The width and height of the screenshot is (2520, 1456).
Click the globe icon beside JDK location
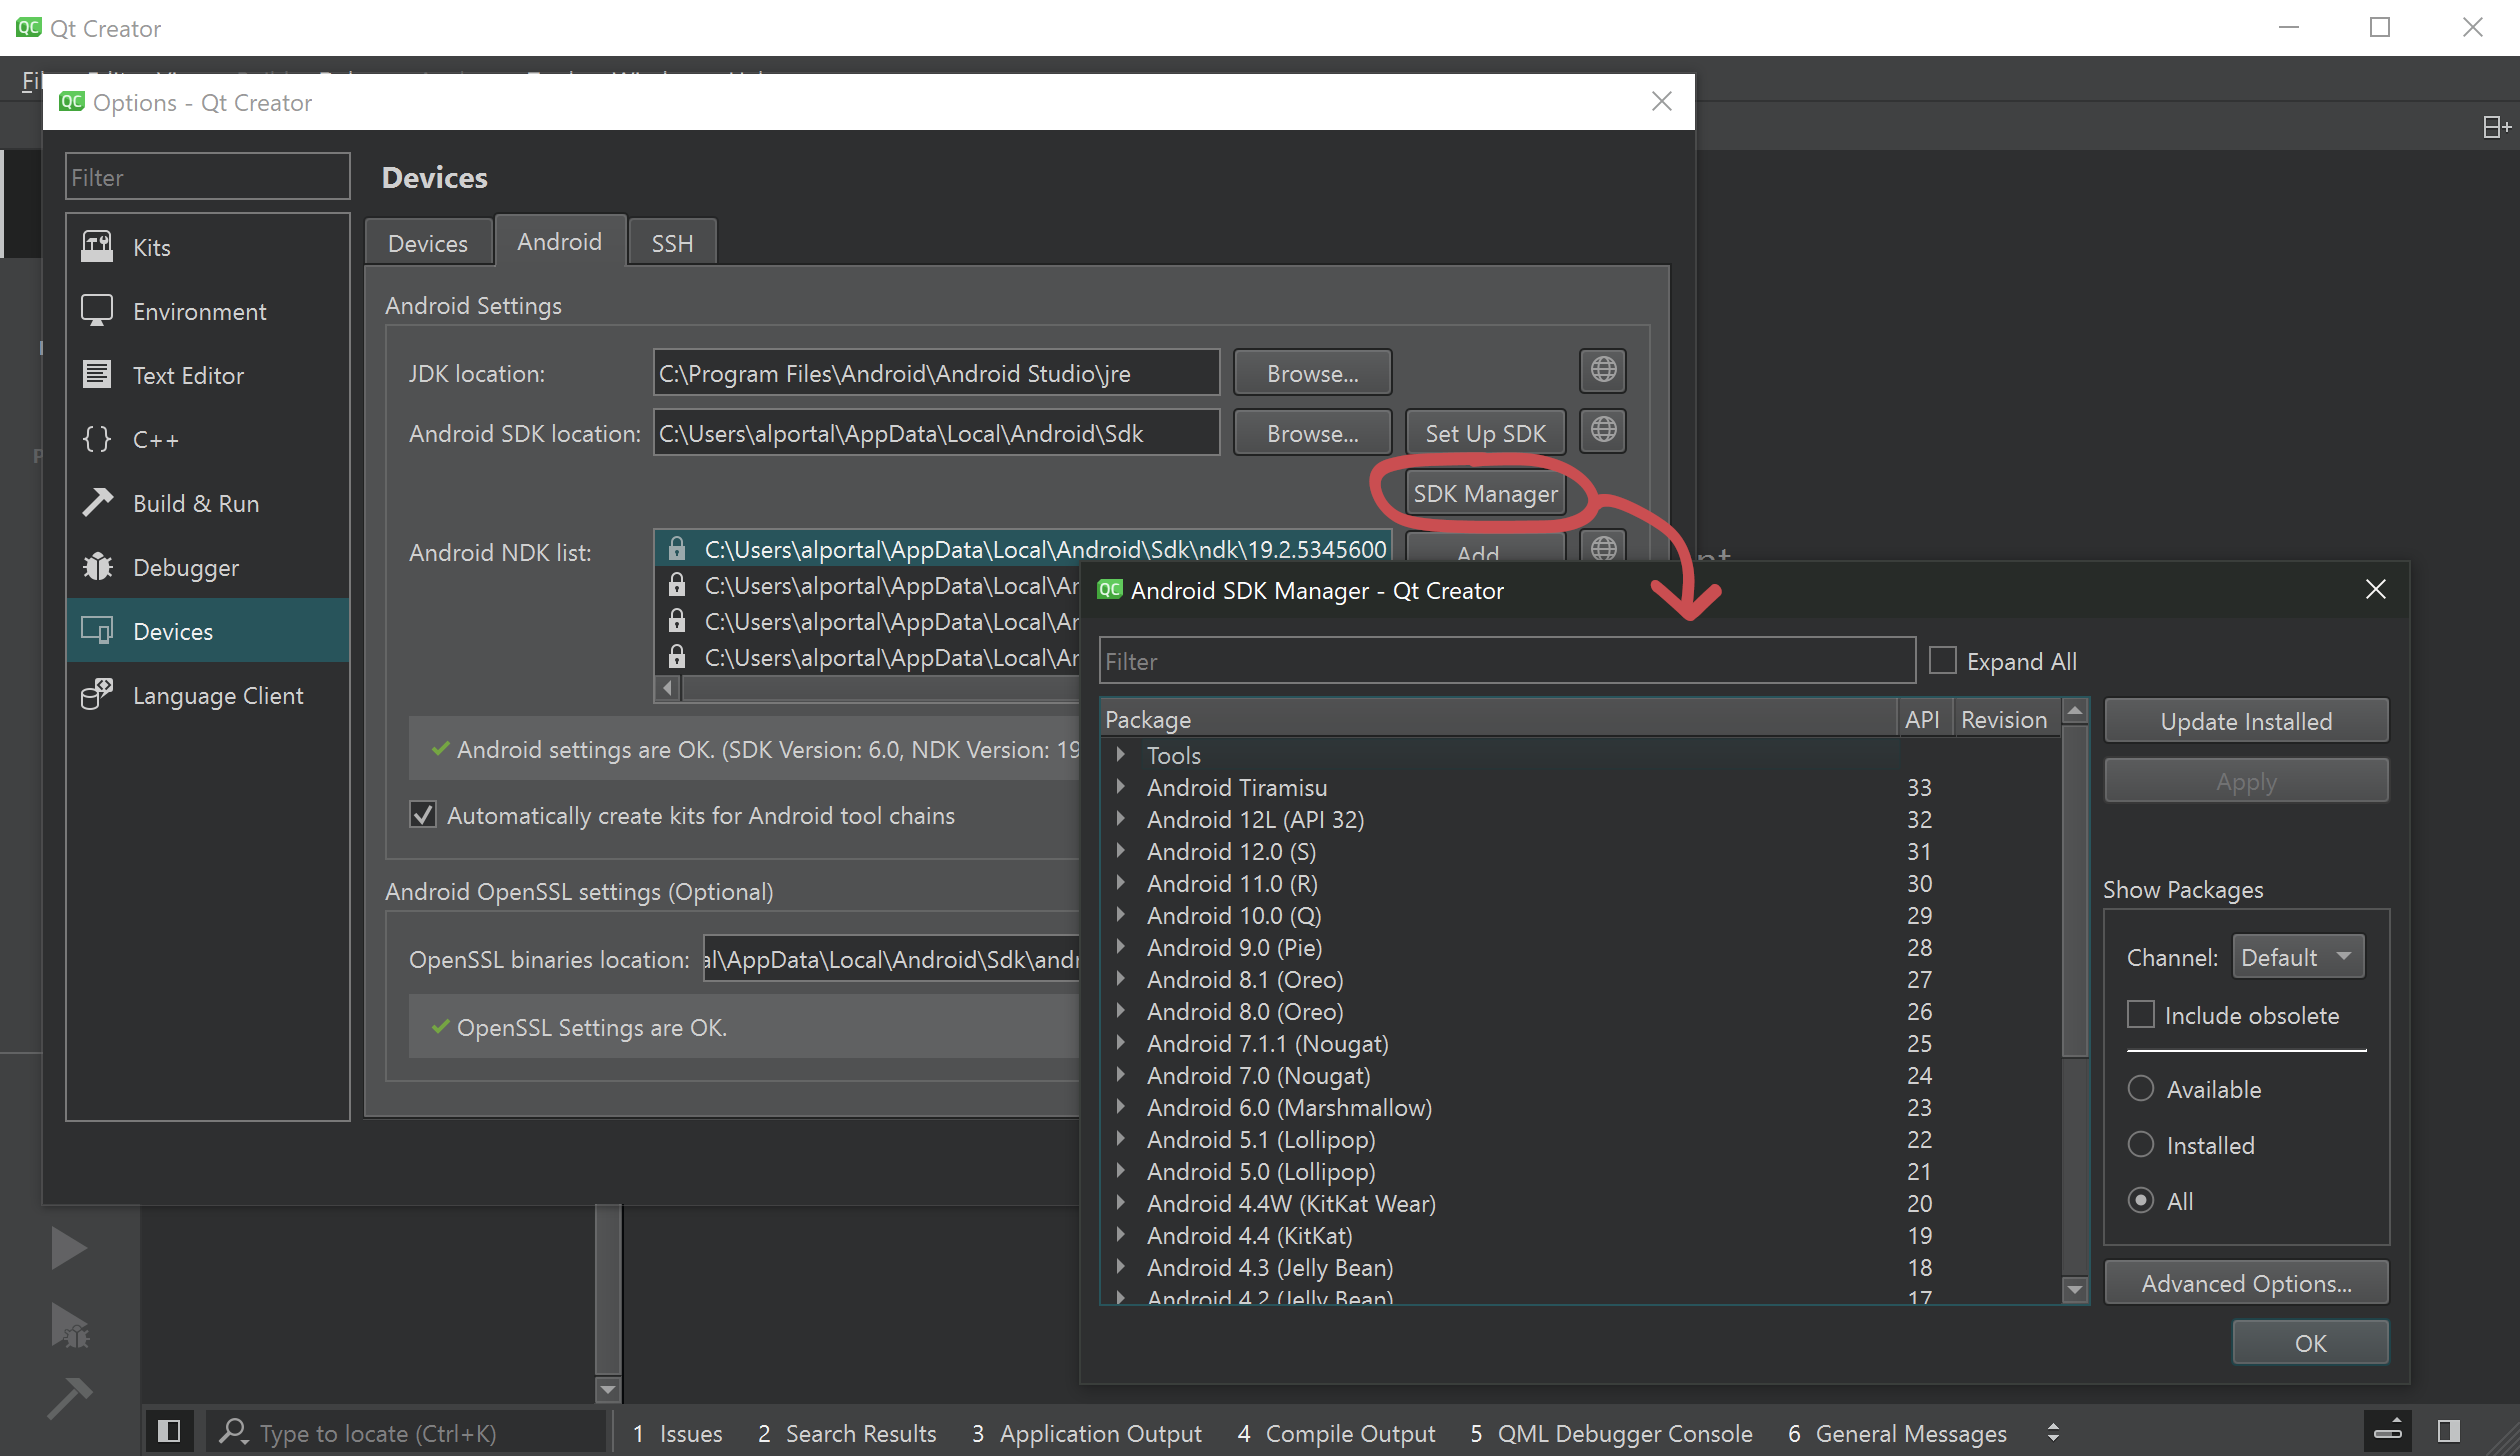pyautogui.click(x=1603, y=370)
